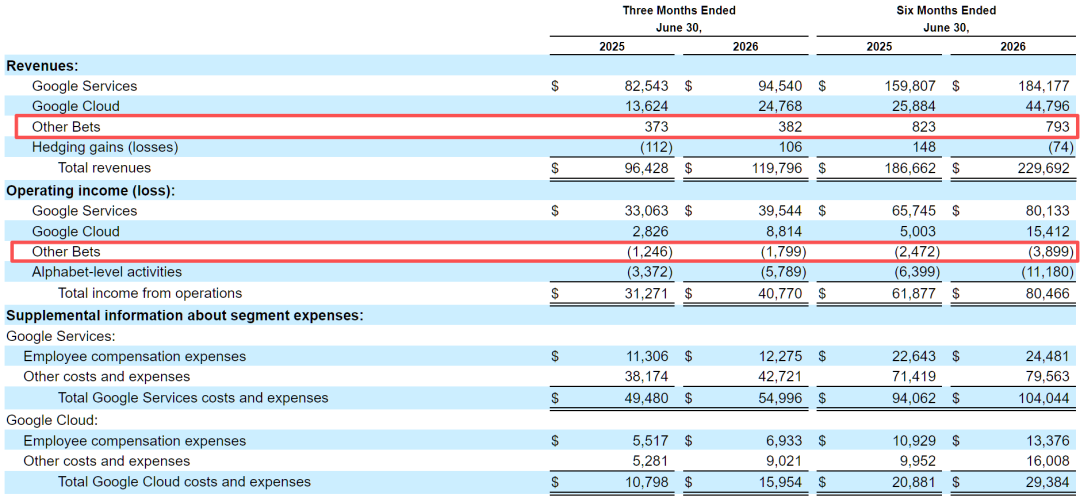Click the total revenues value 229,692

pyautogui.click(x=1043, y=167)
